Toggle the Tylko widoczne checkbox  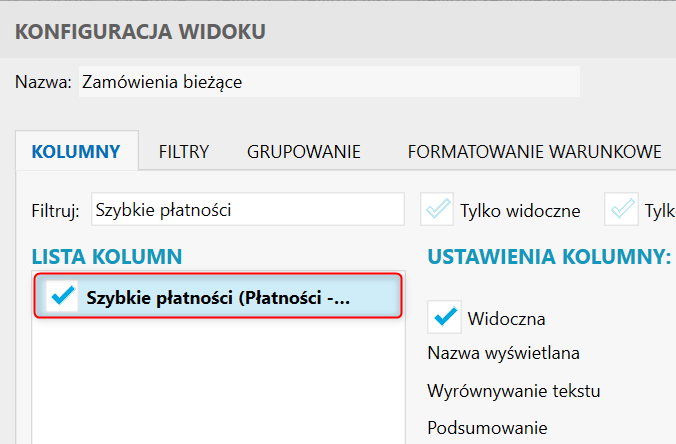coord(438,210)
